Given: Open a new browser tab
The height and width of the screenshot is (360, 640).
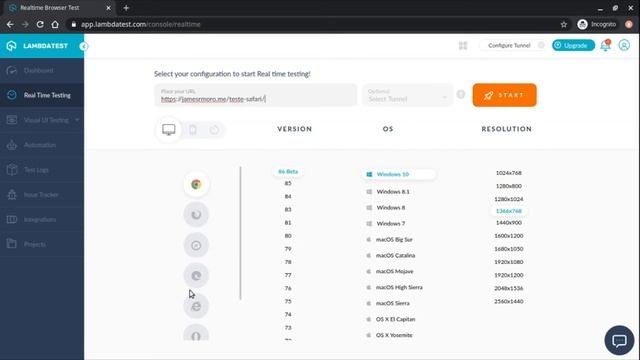Looking at the screenshot, I should [126, 8].
